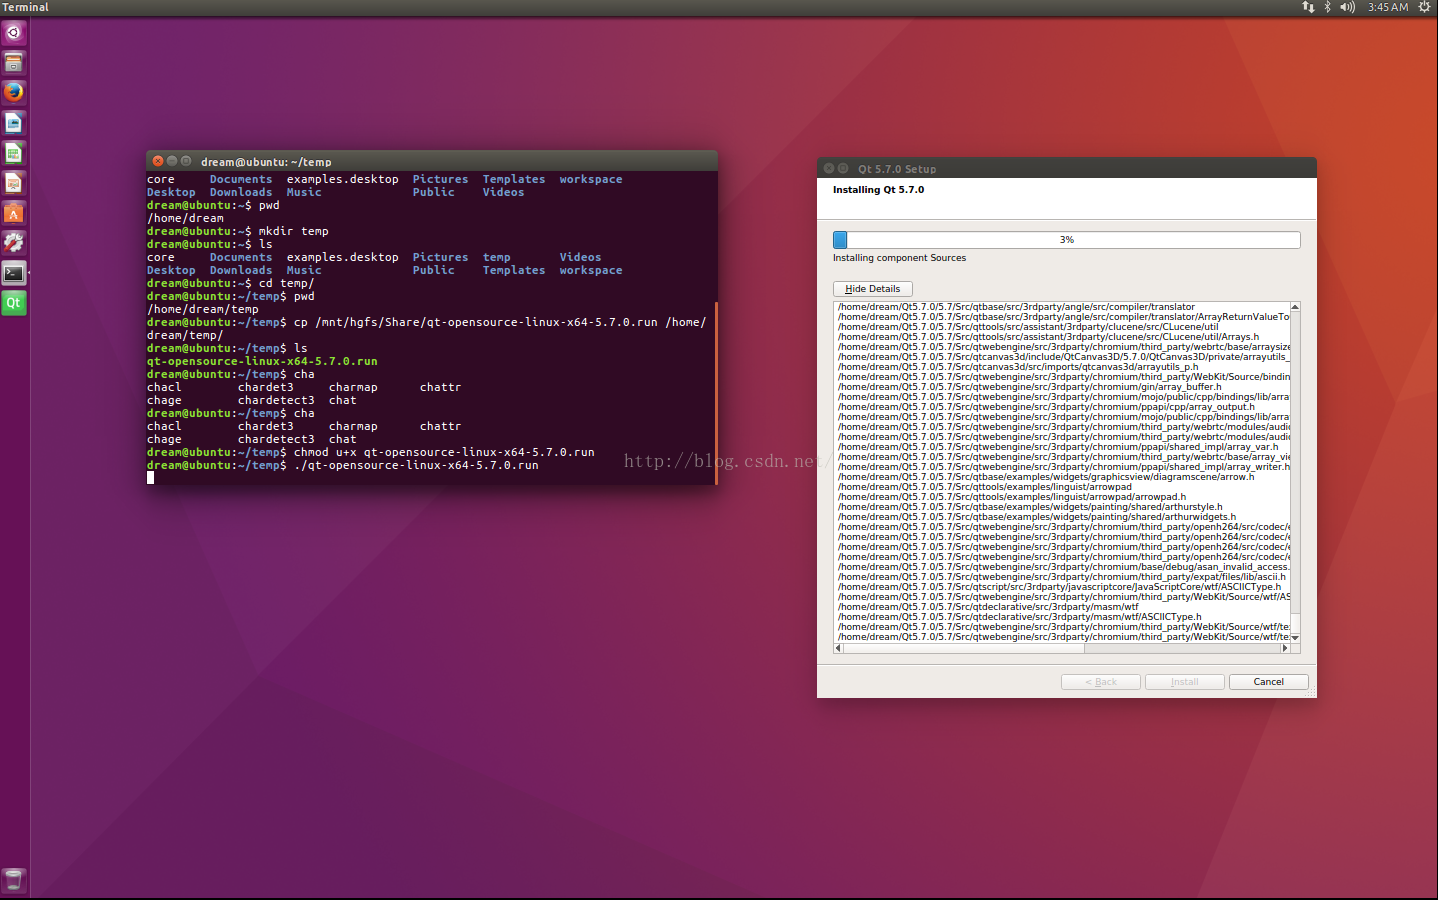Click the array_writer.h log line
The image size is (1438, 900).
click(x=1064, y=467)
